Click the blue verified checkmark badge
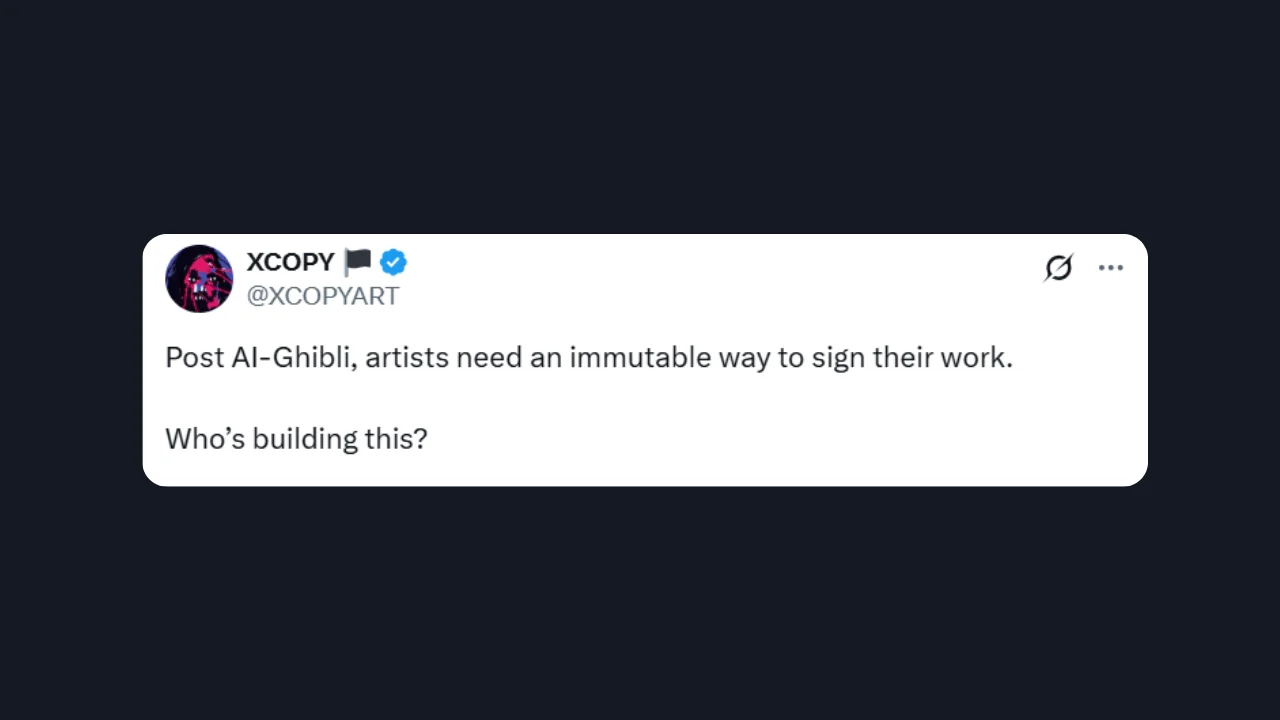This screenshot has height=720, width=1280. point(393,263)
